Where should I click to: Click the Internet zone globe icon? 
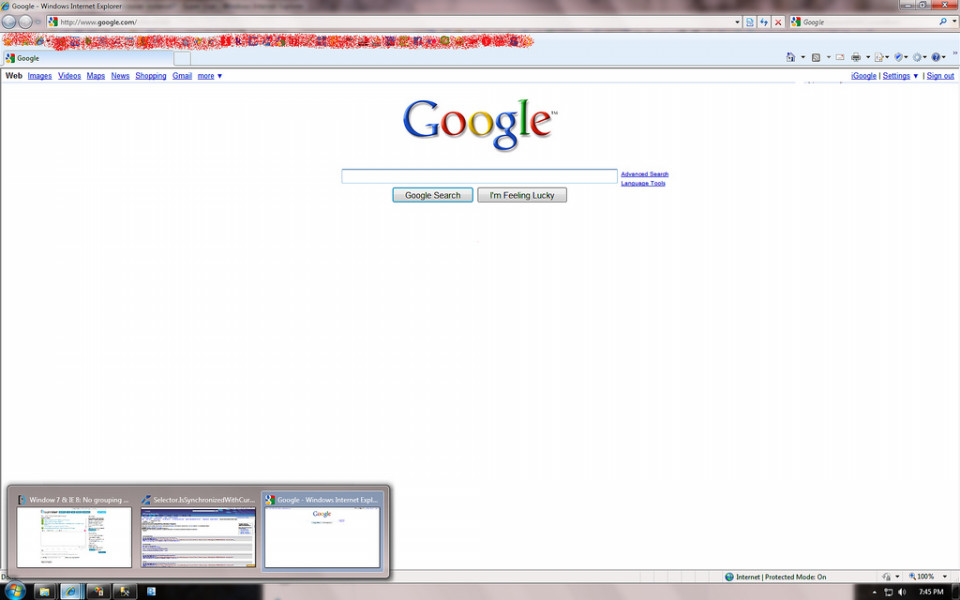click(x=729, y=577)
